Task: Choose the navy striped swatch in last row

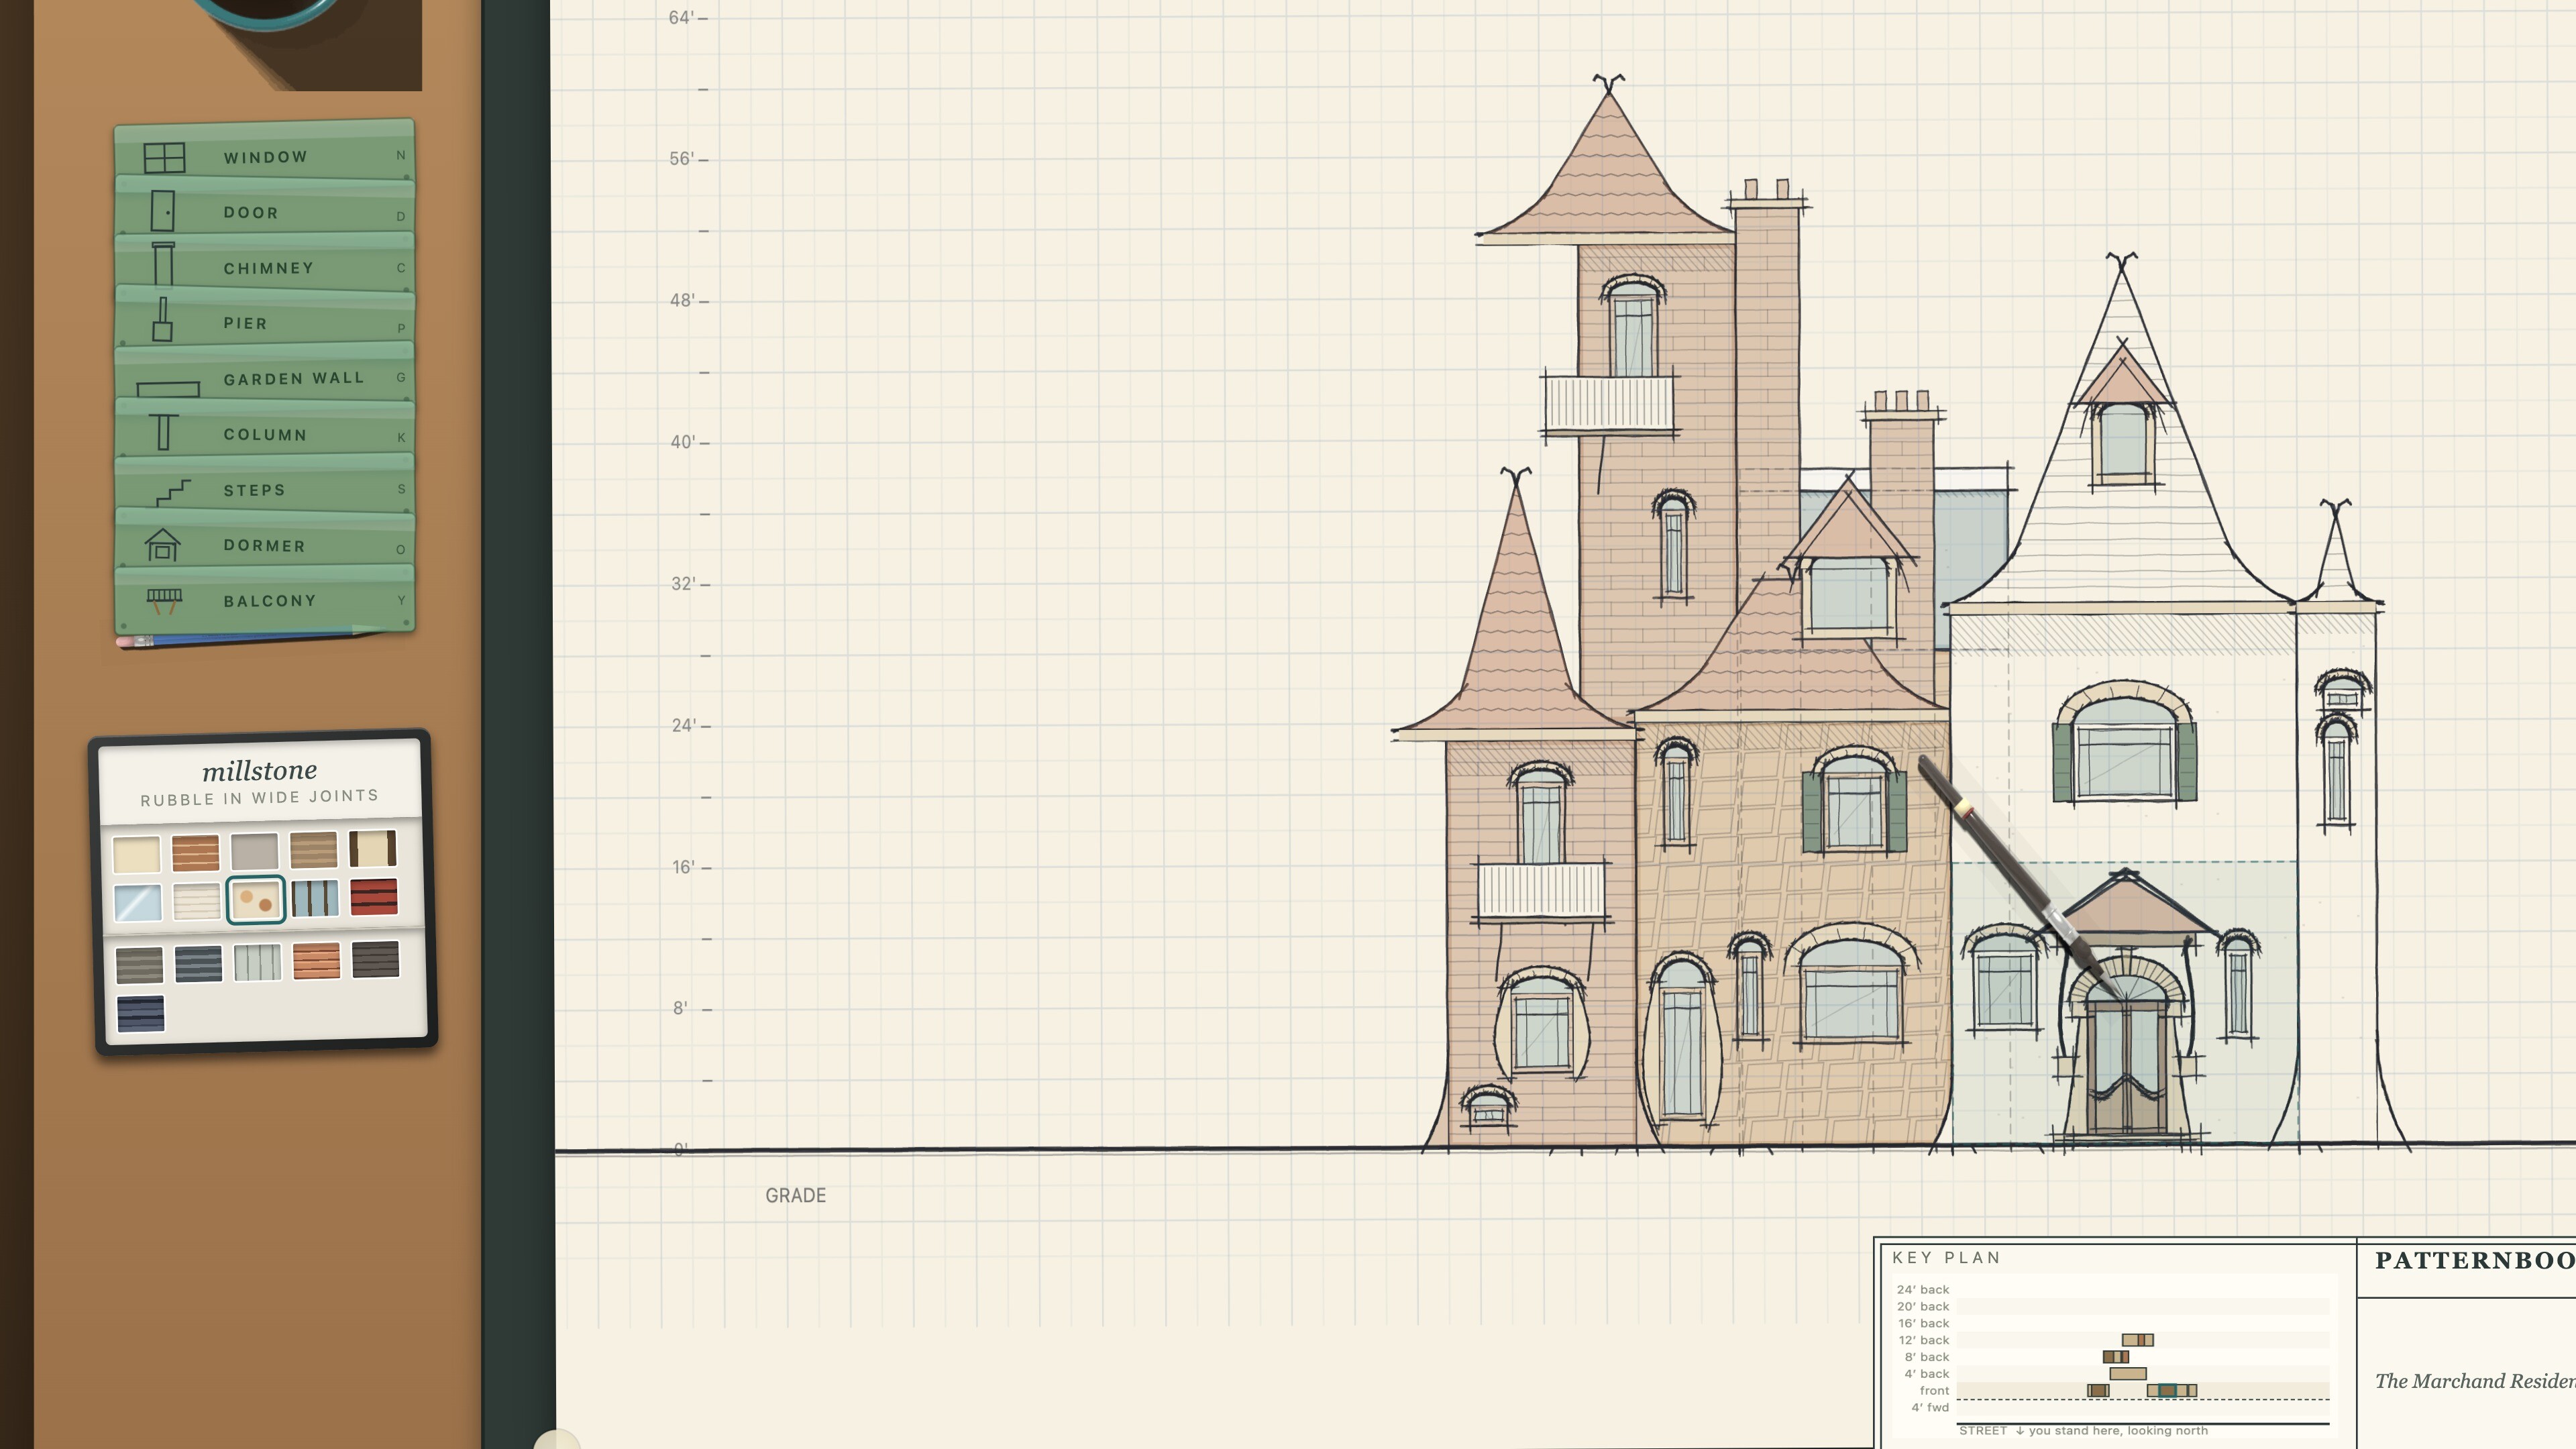Action: pos(140,1013)
